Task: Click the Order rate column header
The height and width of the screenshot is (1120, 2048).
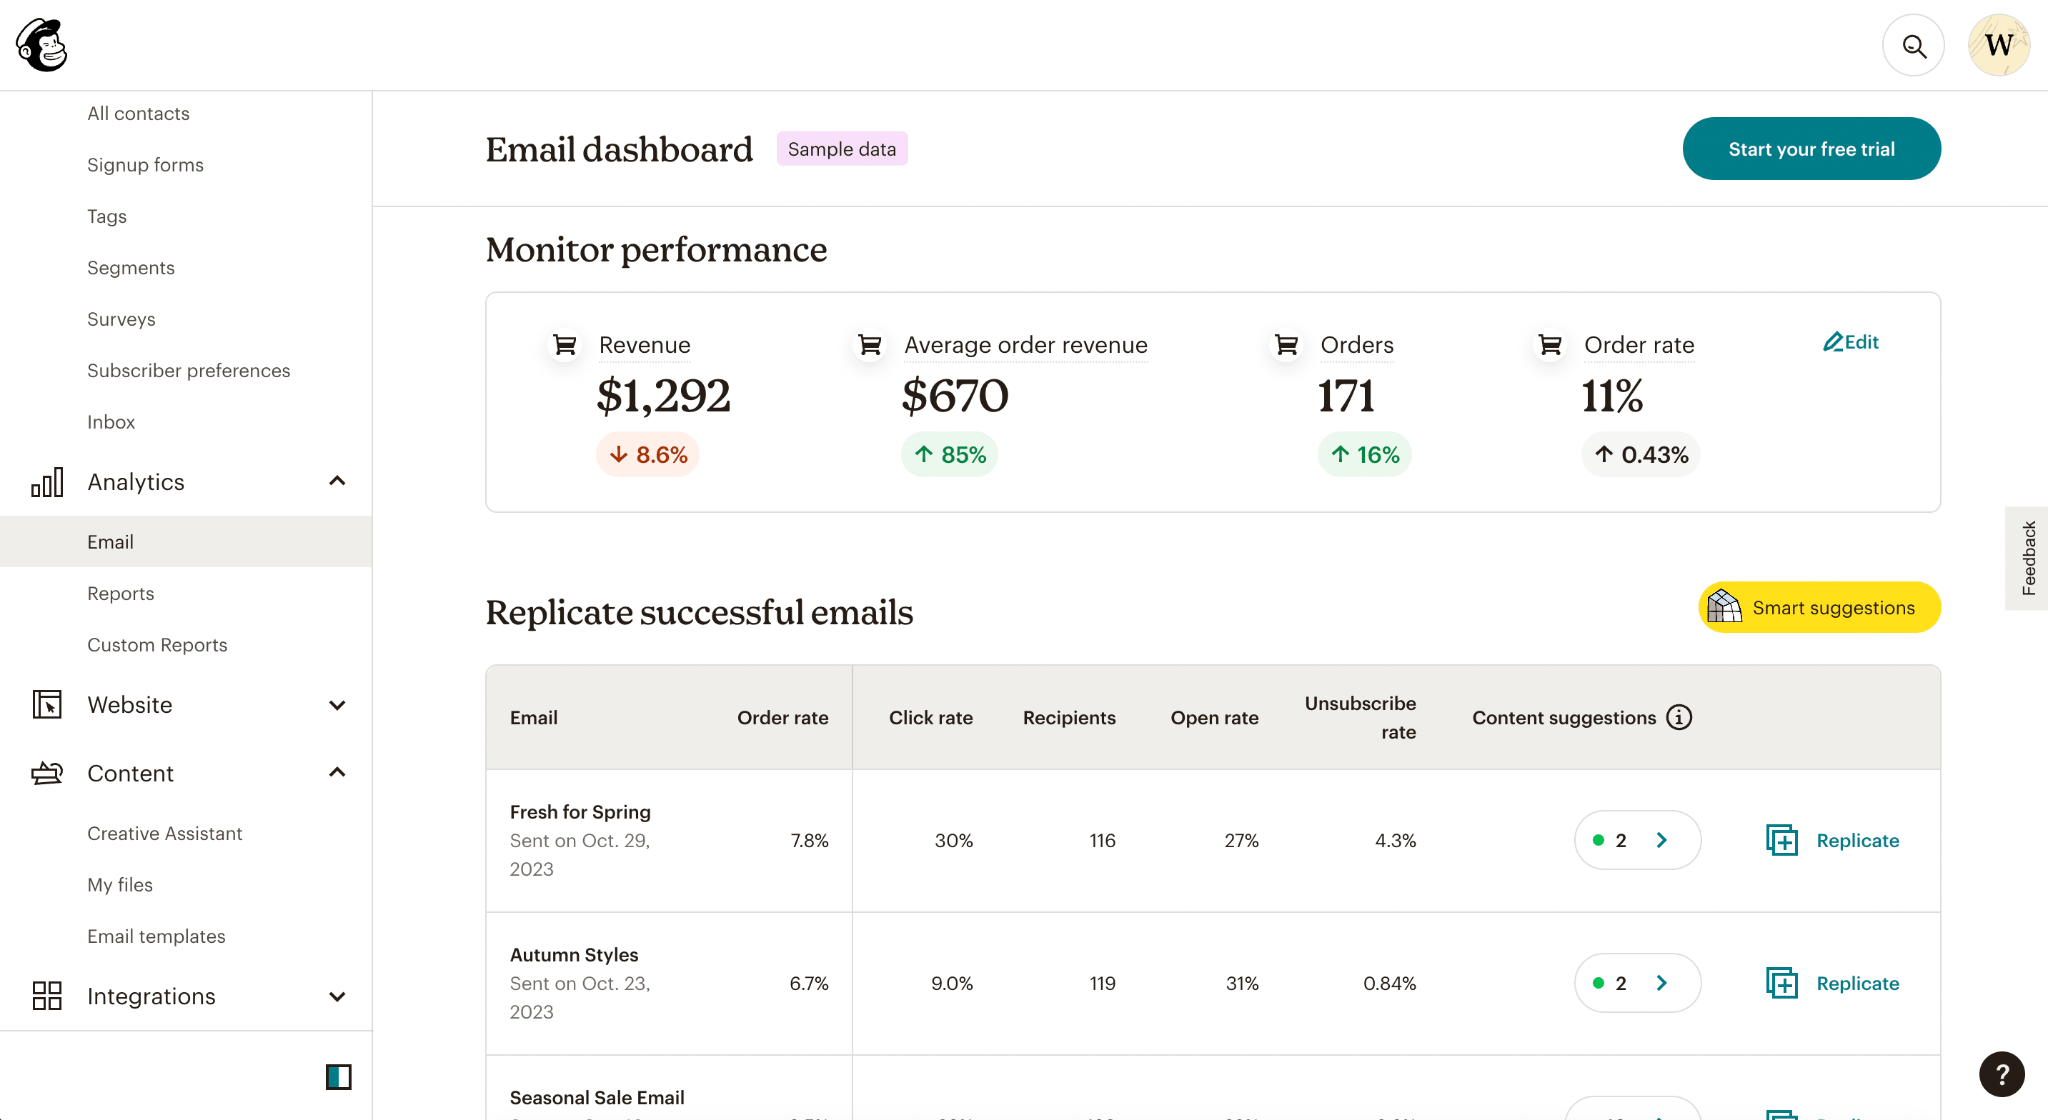Action: [x=782, y=717]
